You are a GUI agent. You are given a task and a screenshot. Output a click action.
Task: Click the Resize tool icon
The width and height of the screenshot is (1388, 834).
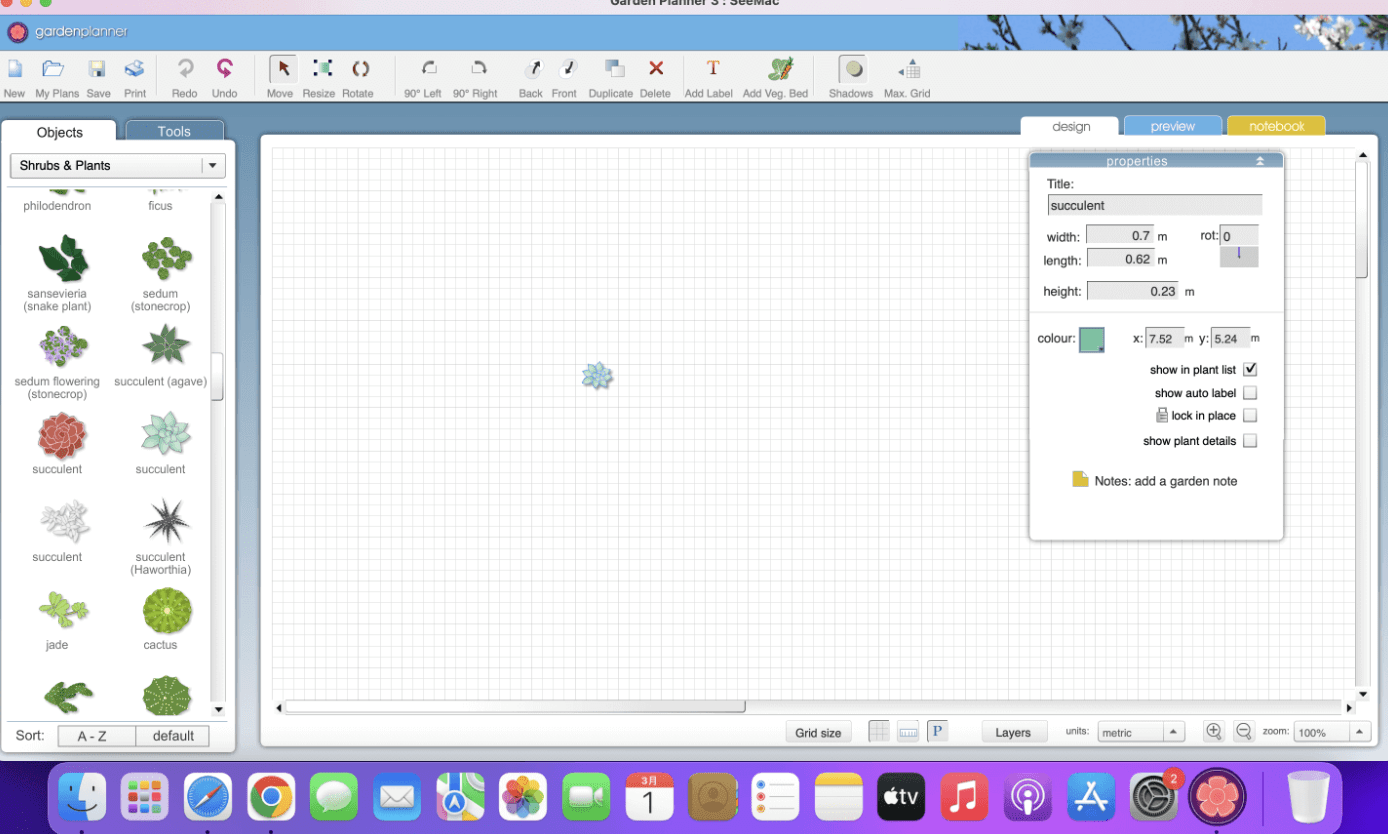click(x=320, y=70)
